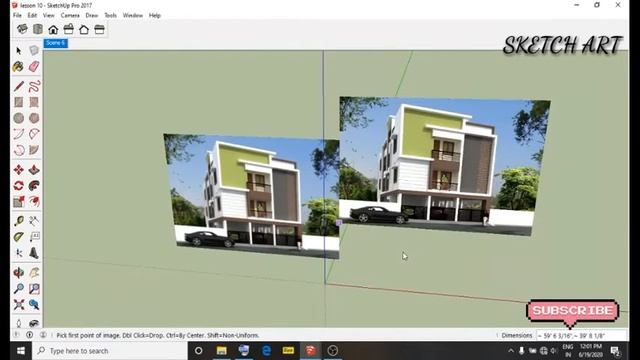This screenshot has height=360, width=640.
Task: Pick the Circle tool
Action: 18,118
